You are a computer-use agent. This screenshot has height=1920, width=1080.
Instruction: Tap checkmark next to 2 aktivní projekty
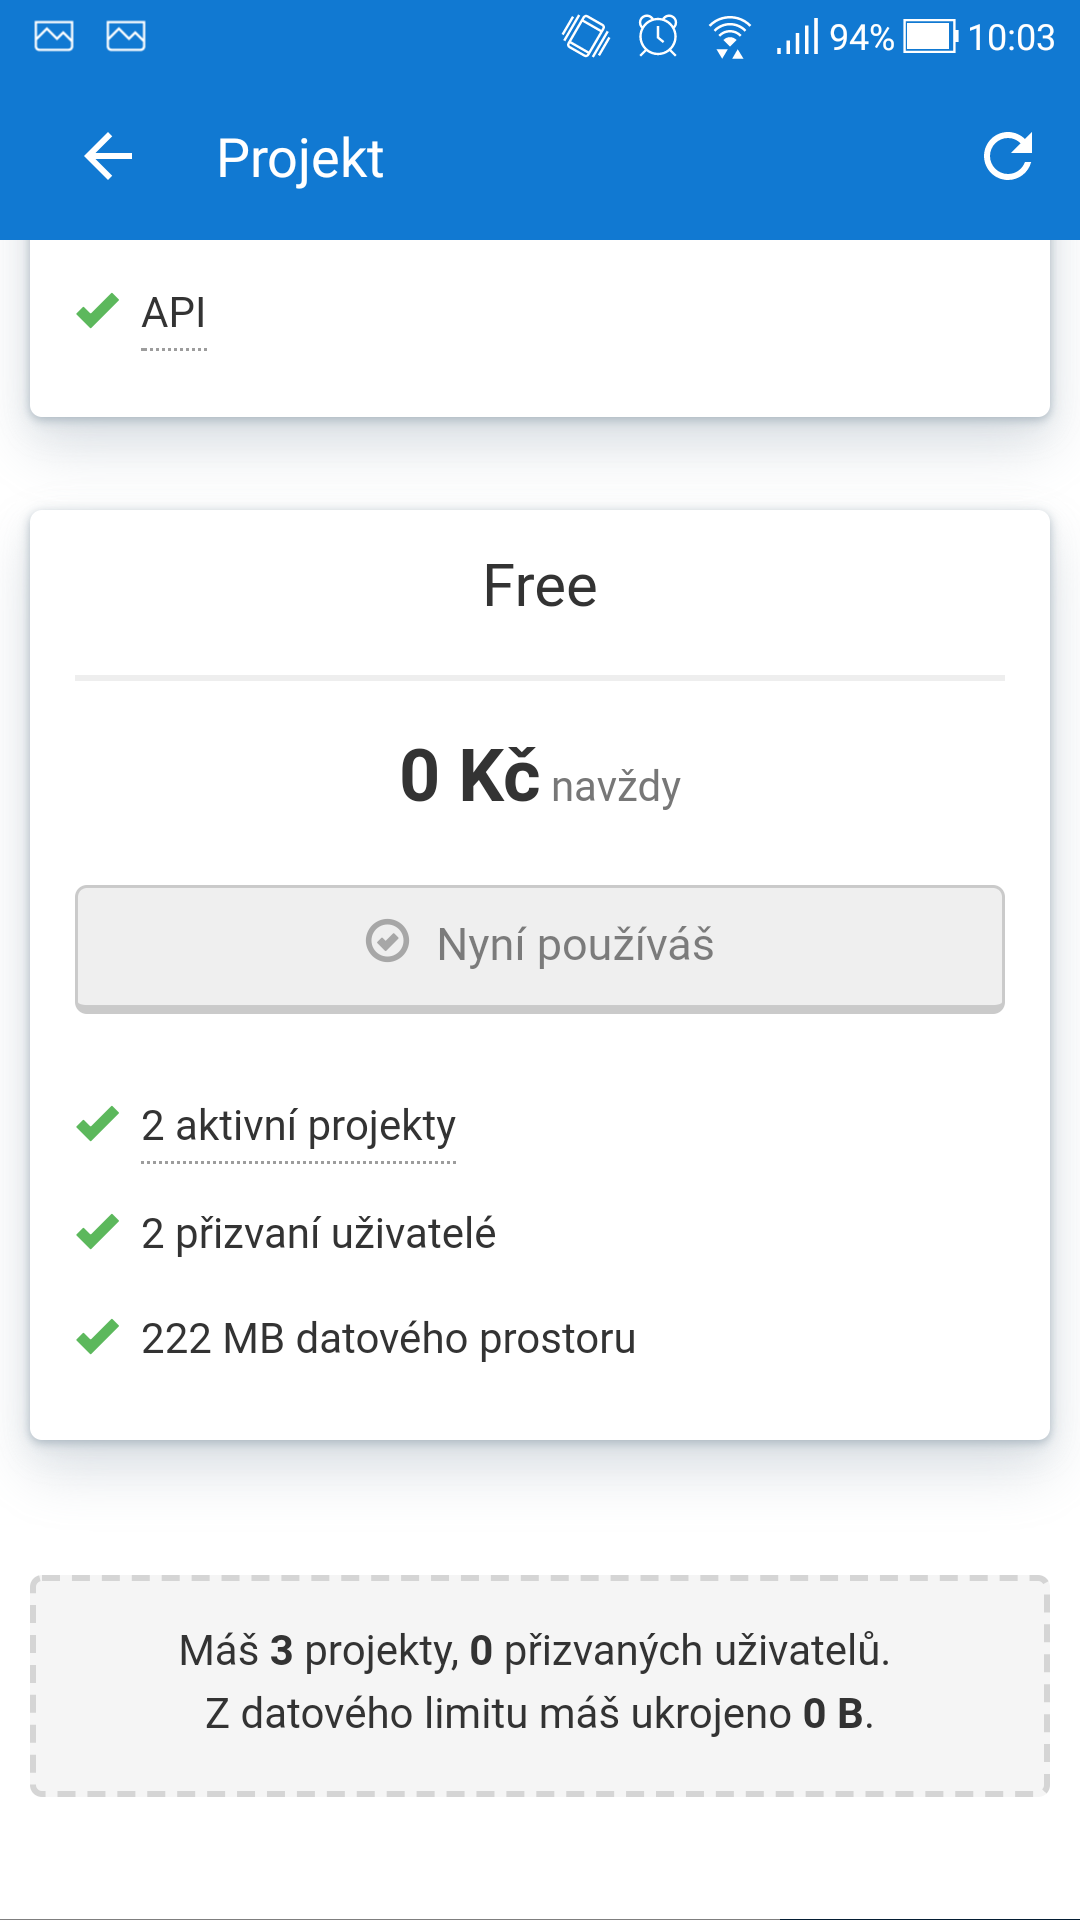click(x=98, y=1124)
